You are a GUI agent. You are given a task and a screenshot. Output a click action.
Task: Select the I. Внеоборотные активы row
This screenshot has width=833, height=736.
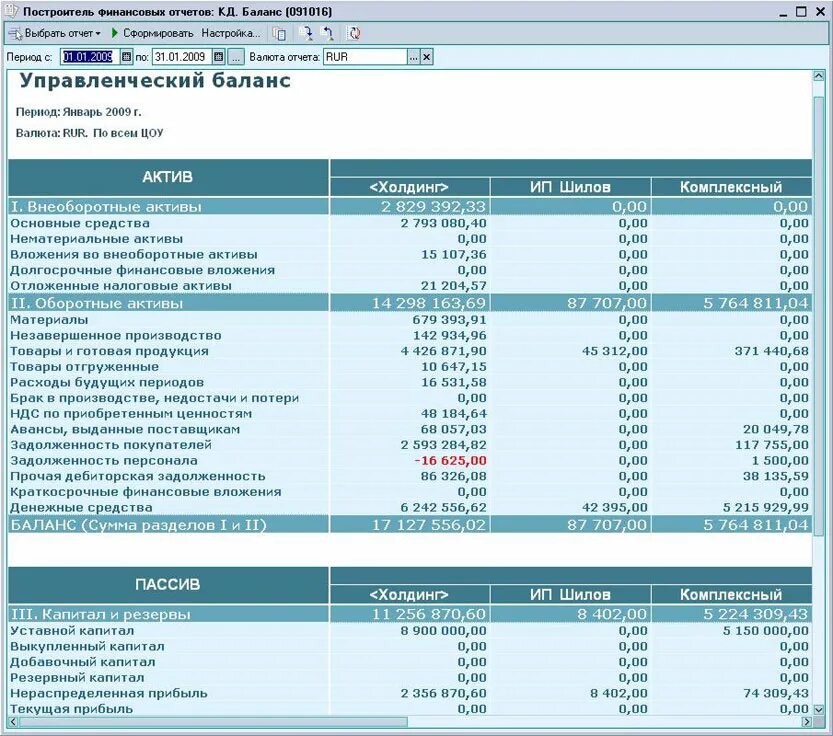click(410, 207)
